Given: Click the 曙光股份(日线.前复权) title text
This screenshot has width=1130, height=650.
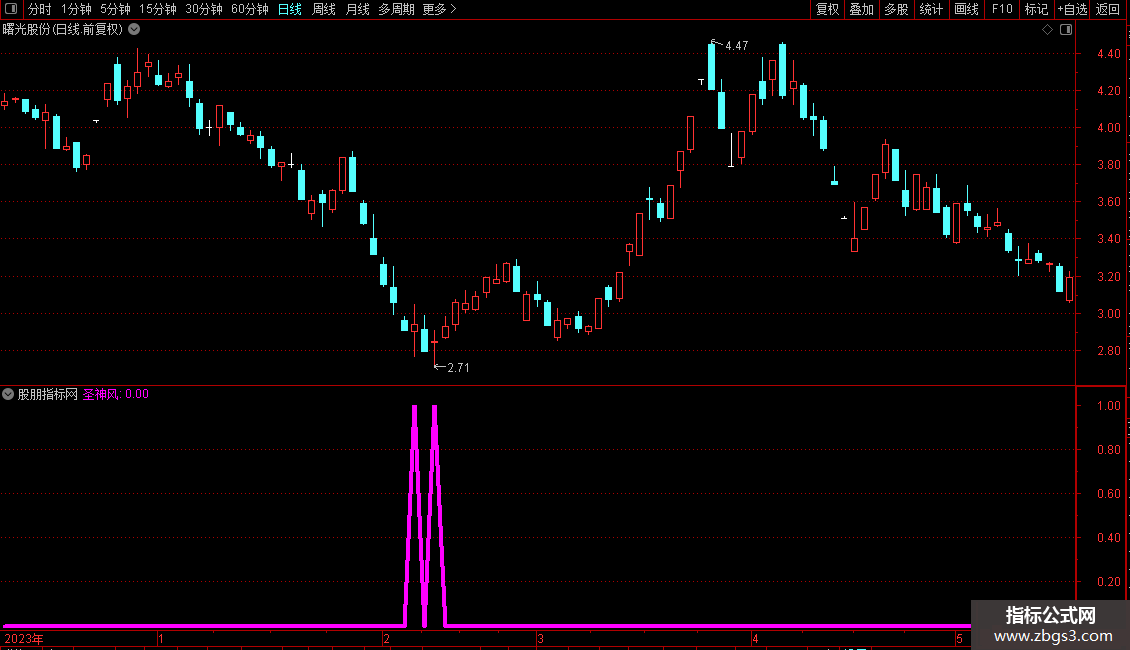Looking at the screenshot, I should (x=63, y=30).
